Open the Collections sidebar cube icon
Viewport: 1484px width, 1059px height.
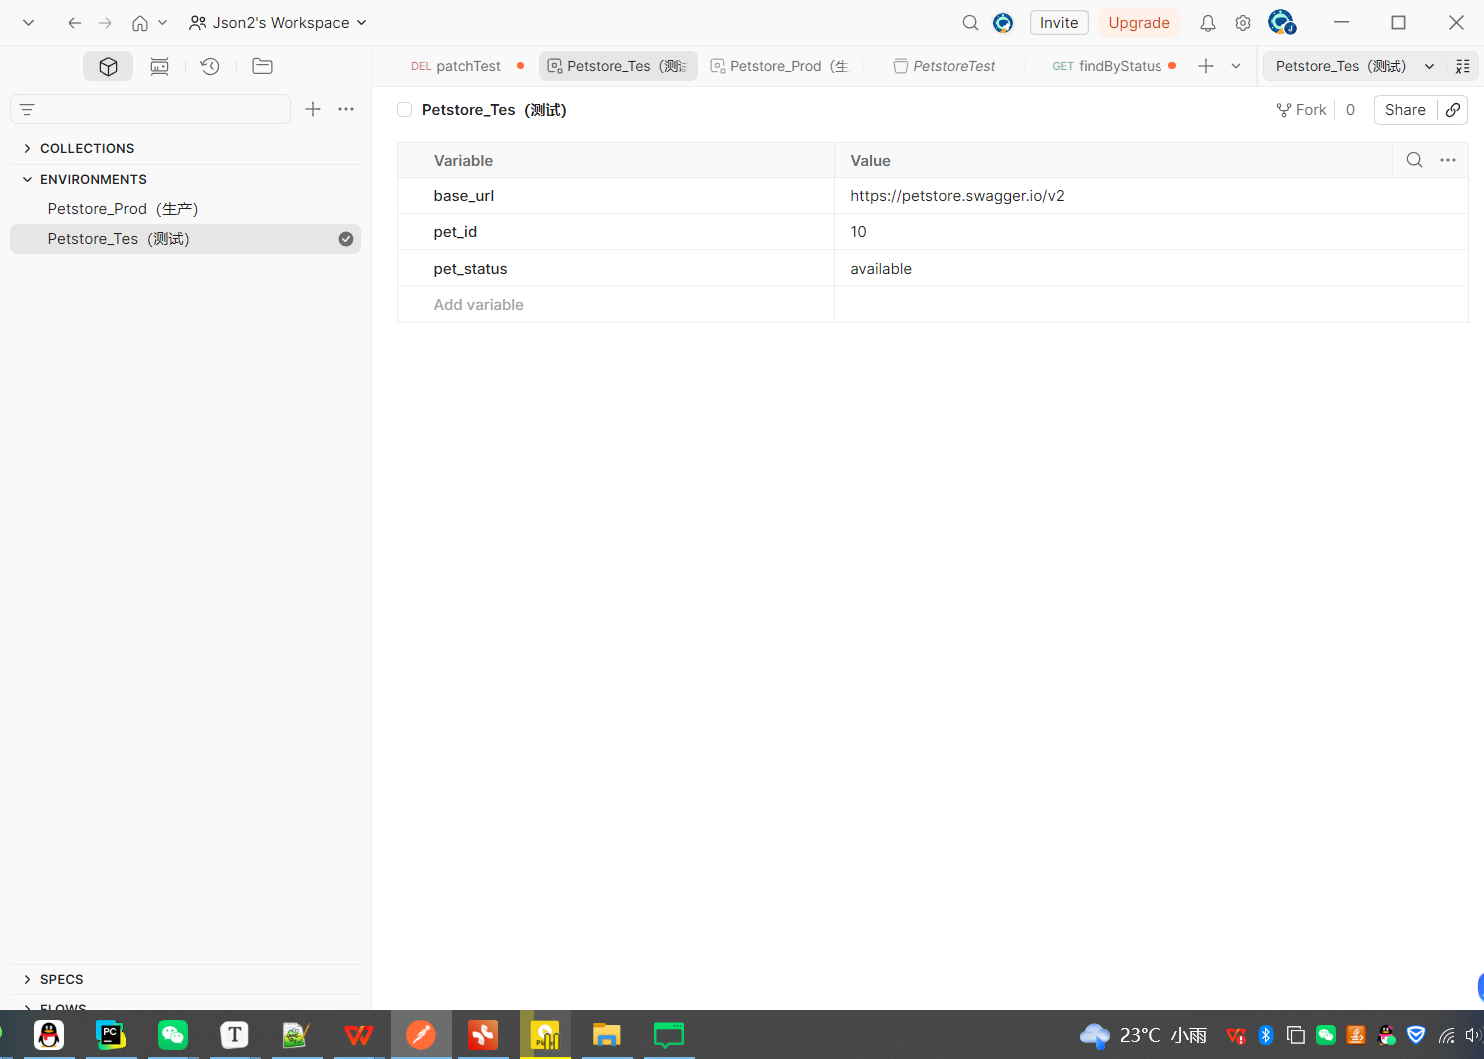coord(108,66)
